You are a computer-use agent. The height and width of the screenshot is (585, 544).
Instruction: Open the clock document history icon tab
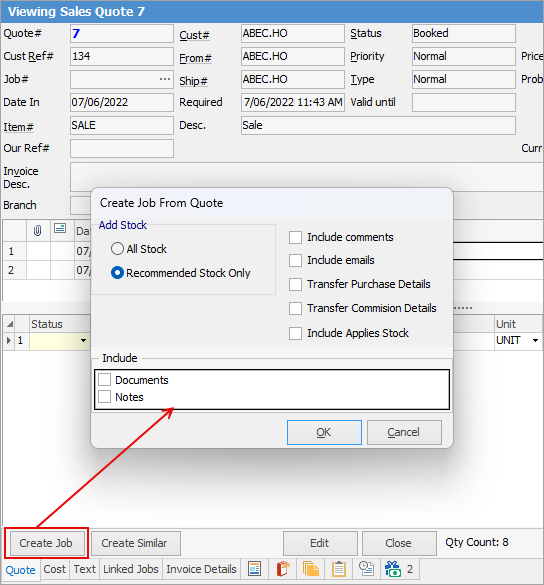[x=366, y=569]
